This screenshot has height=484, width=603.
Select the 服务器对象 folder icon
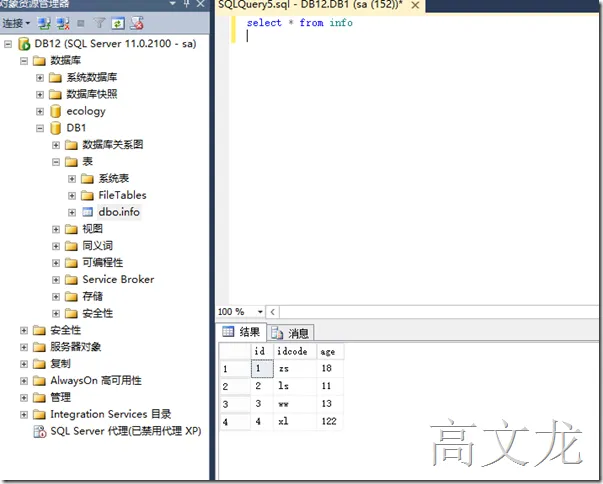[39, 348]
